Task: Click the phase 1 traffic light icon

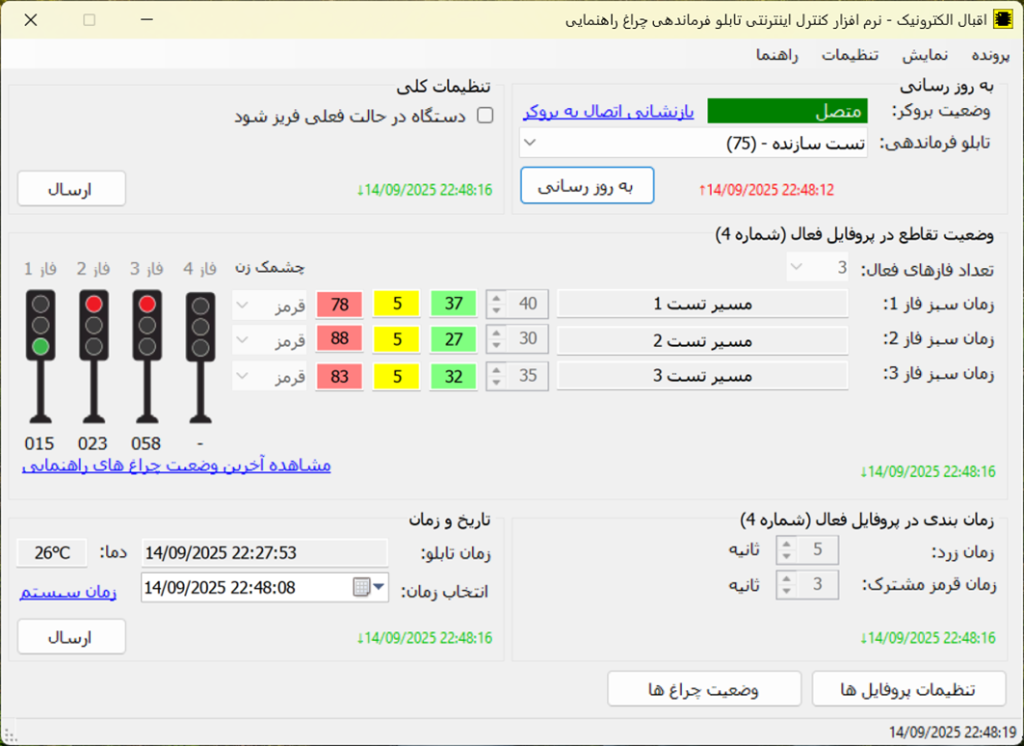Action: (40, 355)
